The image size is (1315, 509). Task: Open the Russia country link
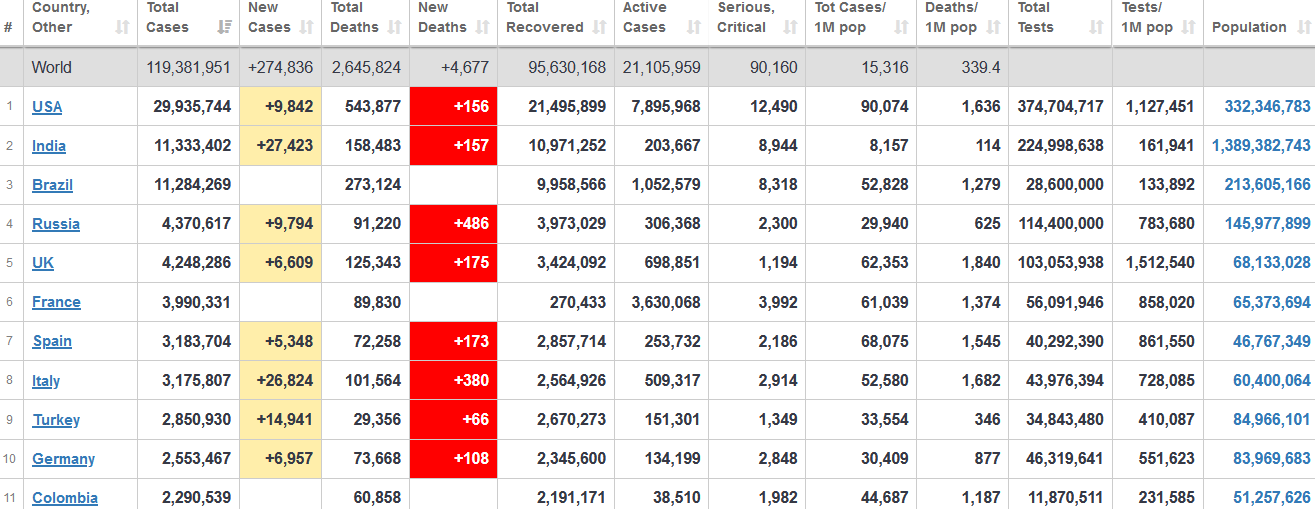(56, 224)
